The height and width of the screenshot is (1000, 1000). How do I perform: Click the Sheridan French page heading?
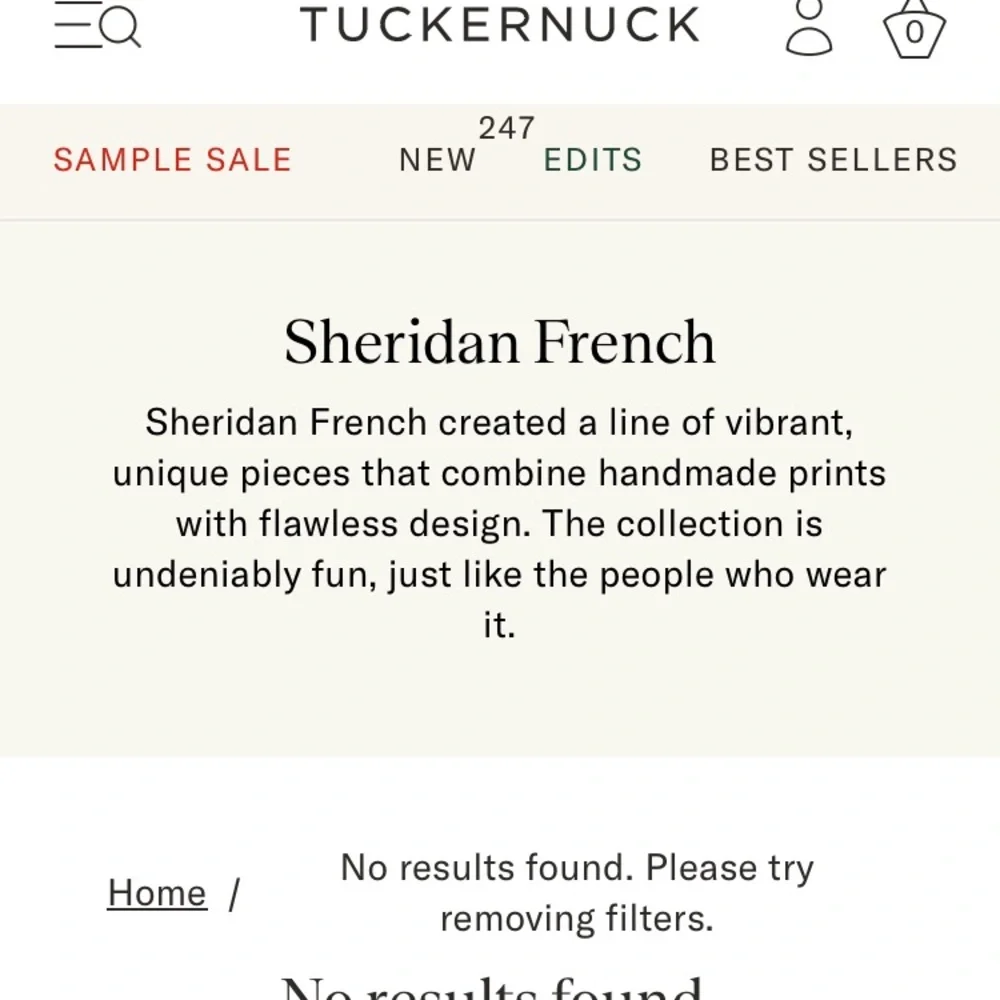tap(500, 342)
